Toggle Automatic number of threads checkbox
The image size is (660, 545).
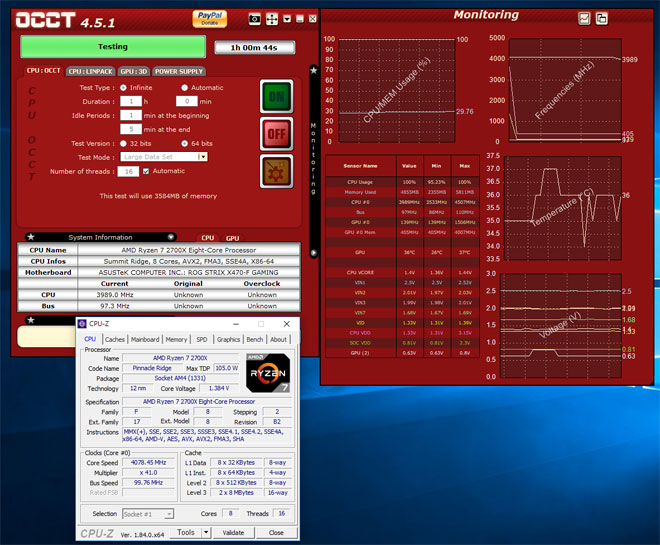pyautogui.click(x=146, y=171)
